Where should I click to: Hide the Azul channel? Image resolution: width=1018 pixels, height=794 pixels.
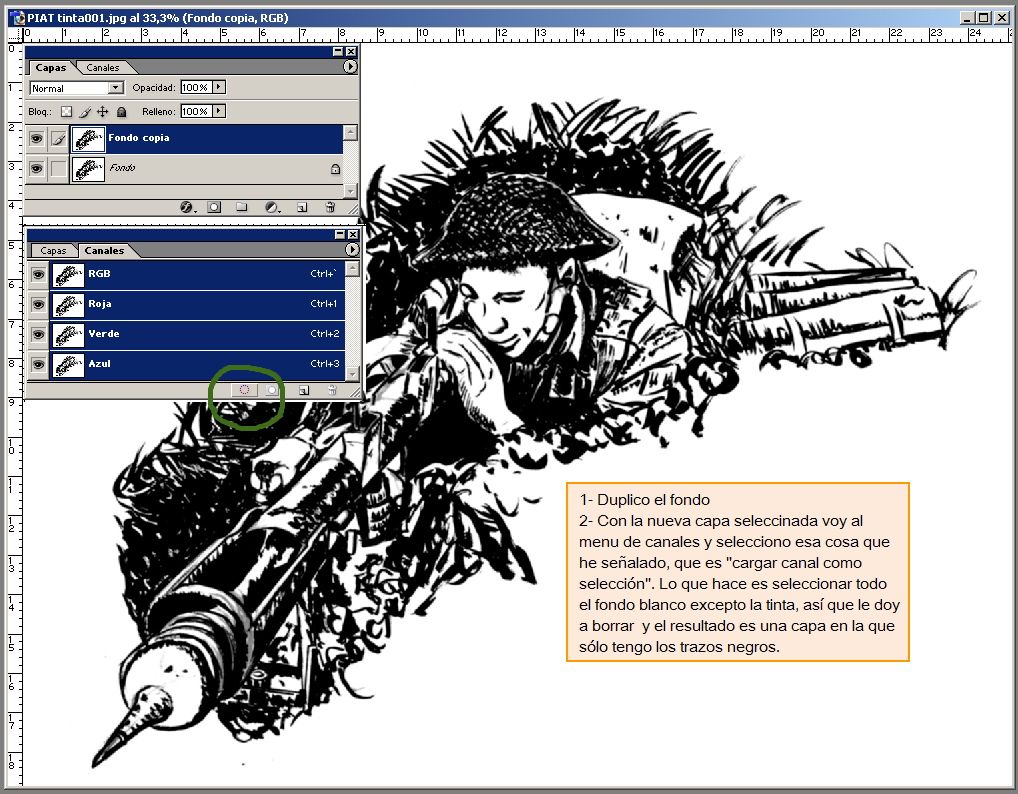click(x=38, y=364)
